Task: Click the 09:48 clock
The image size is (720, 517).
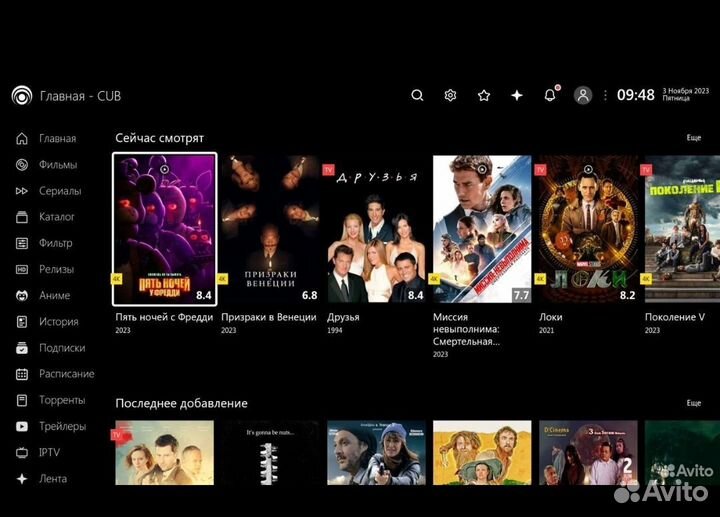Action: 636,95
